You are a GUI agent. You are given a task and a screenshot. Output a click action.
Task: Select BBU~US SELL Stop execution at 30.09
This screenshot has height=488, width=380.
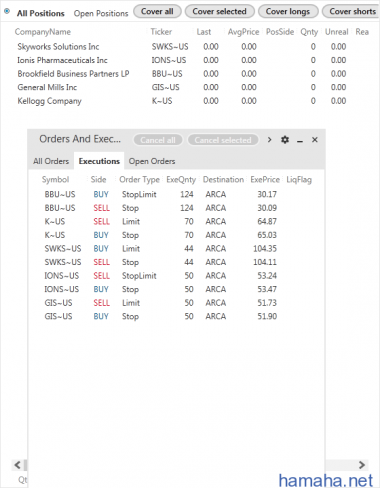click(x=177, y=208)
